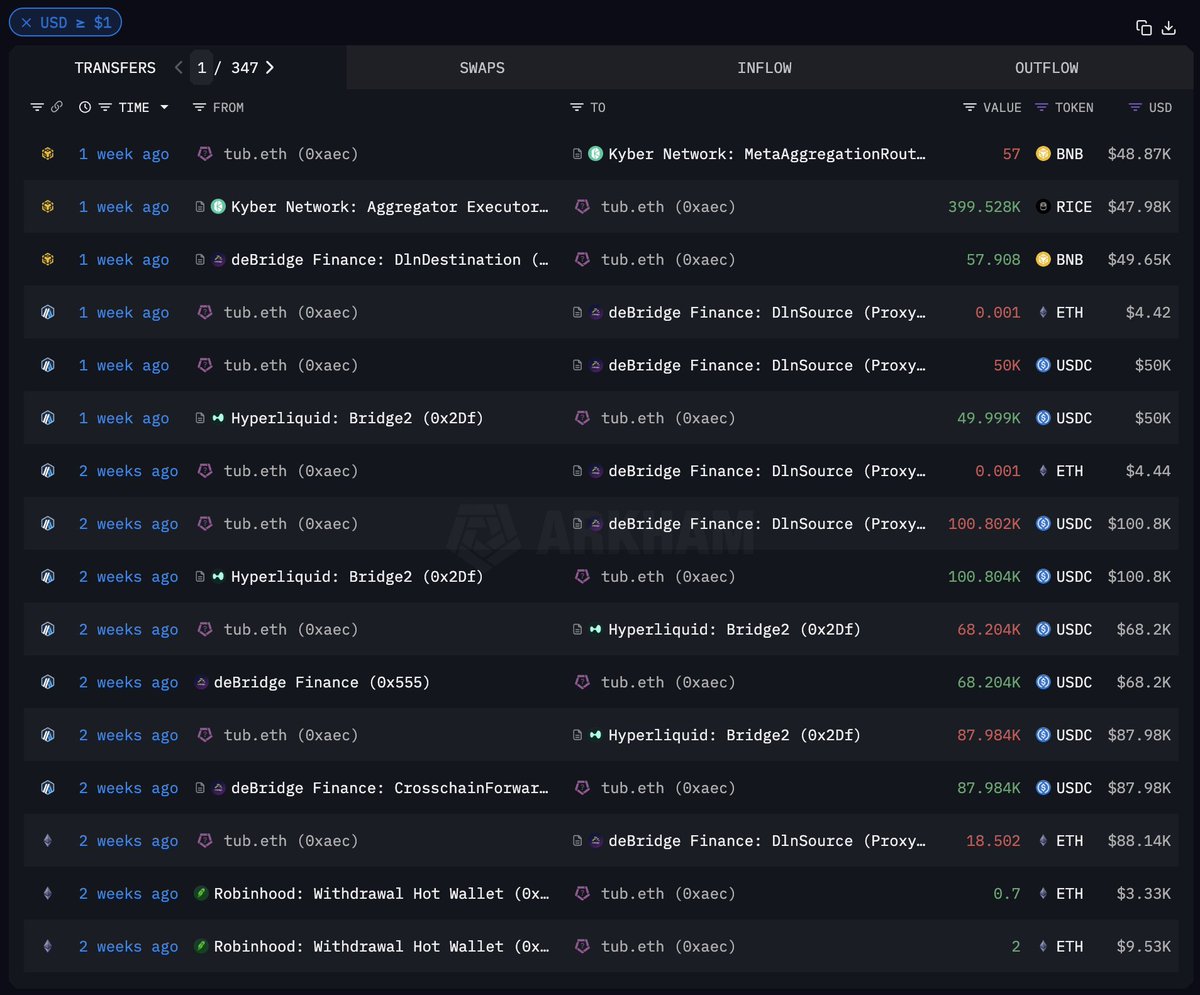Click the Ethereum chain icon in the 0.7 ETH row
The image size is (1200, 995).
pos(47,894)
